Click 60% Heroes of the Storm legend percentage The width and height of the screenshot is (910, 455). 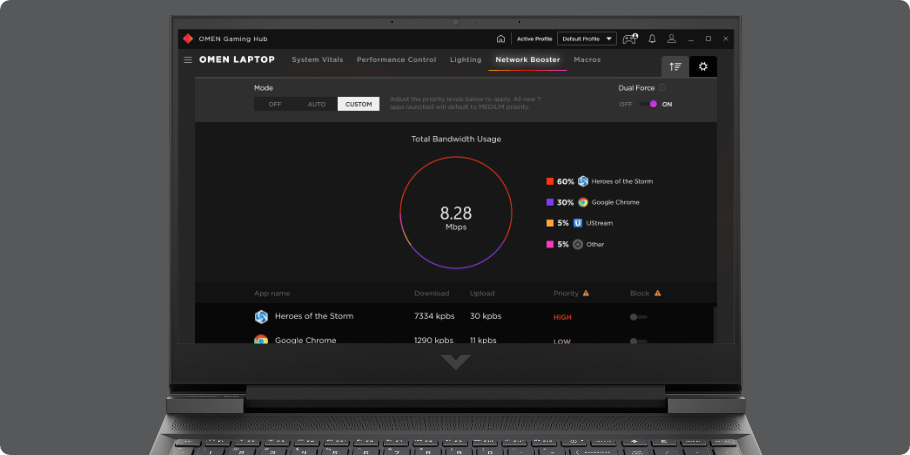565,181
